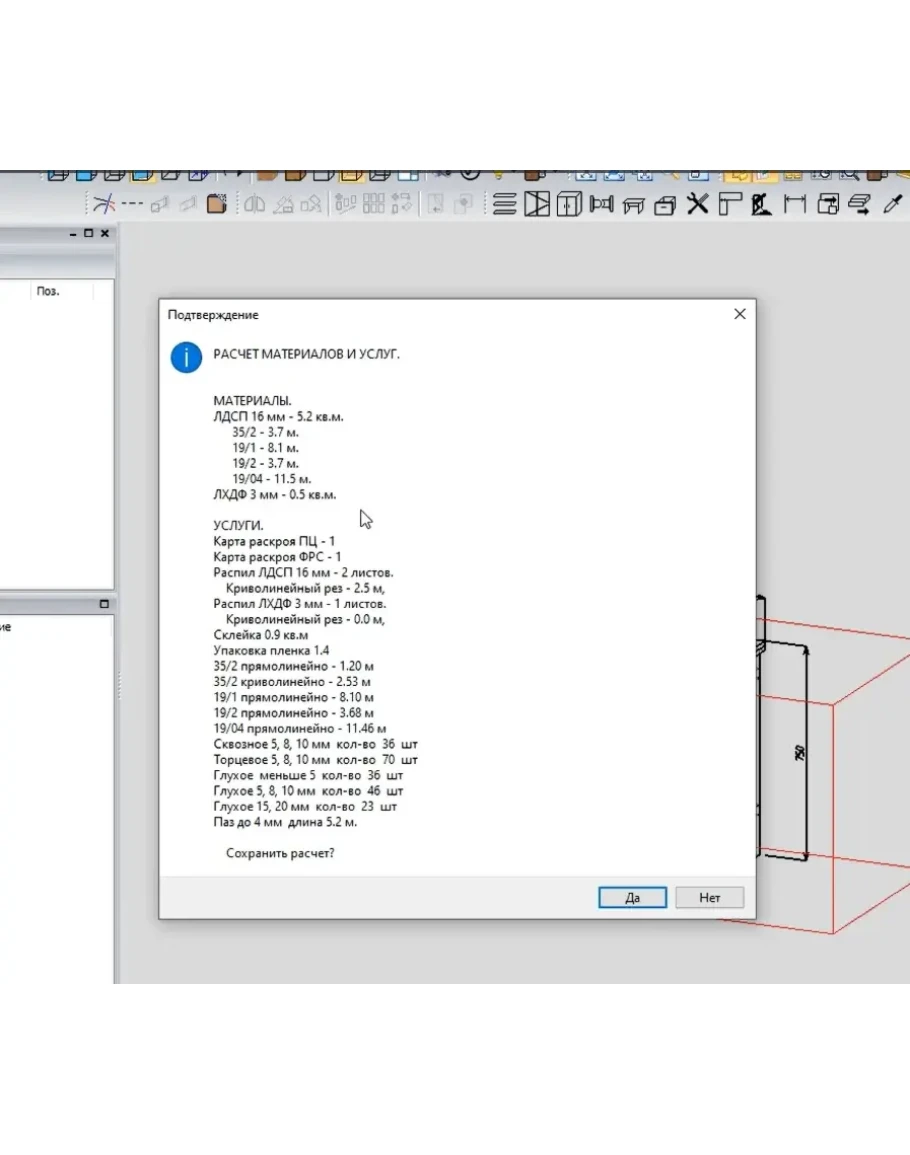The width and height of the screenshot is (910, 1155).
Task: Select the cabinet with doors tool icon
Action: pyautogui.click(x=569, y=205)
